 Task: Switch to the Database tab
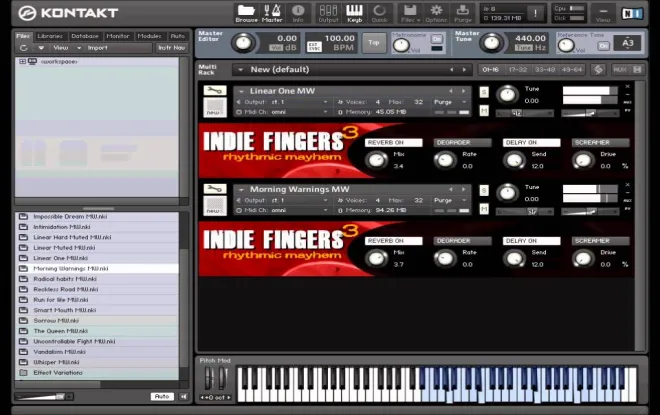[85, 36]
